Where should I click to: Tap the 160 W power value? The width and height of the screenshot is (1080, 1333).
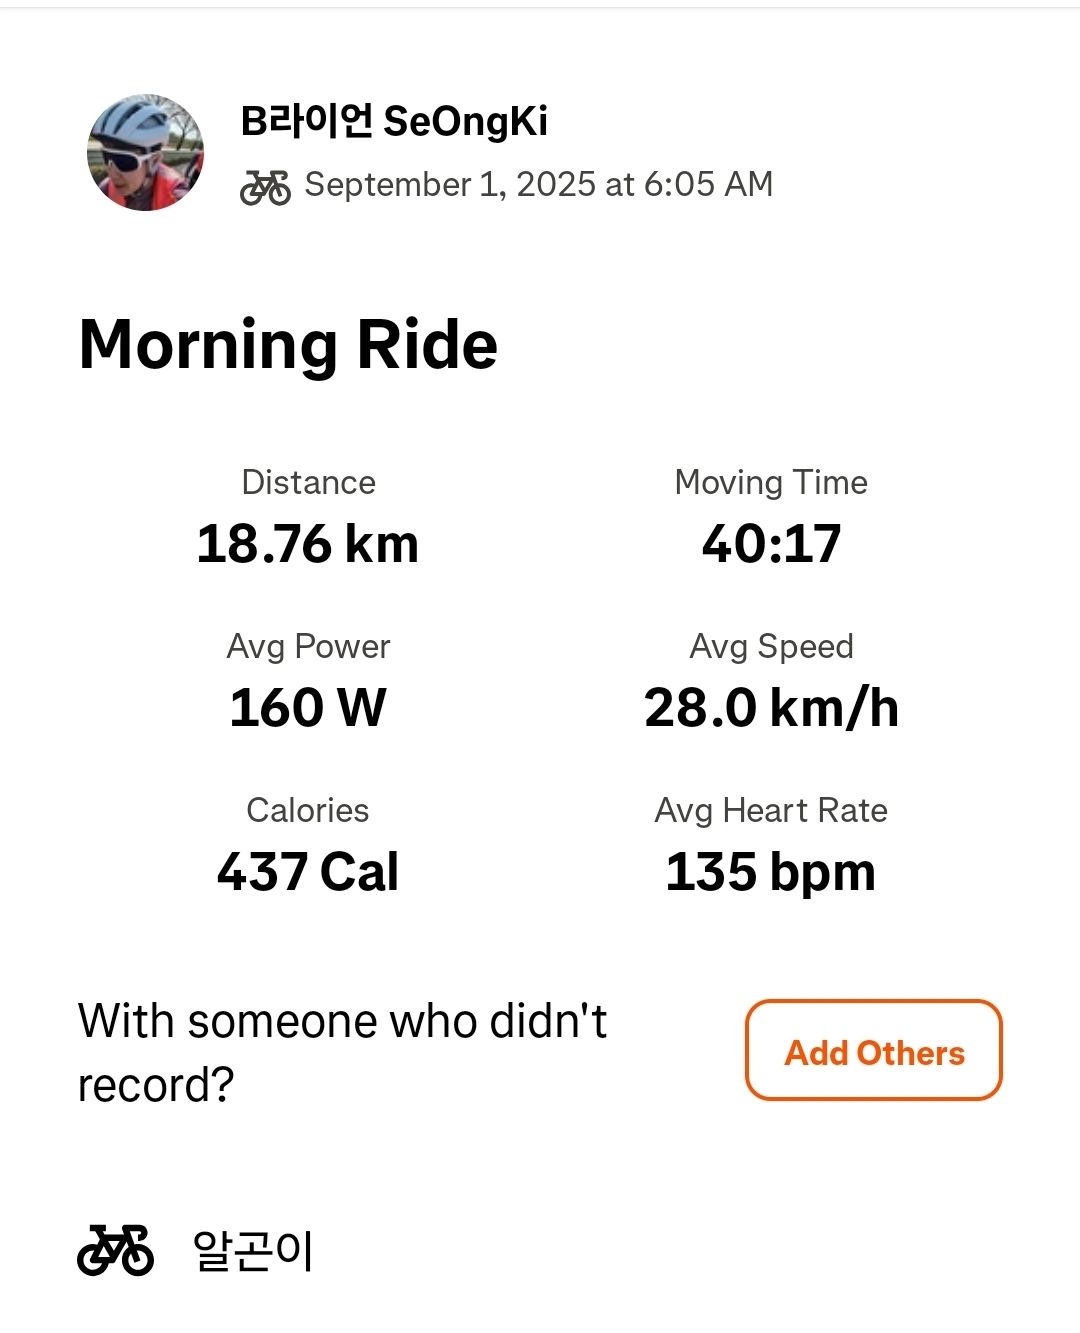click(x=308, y=708)
